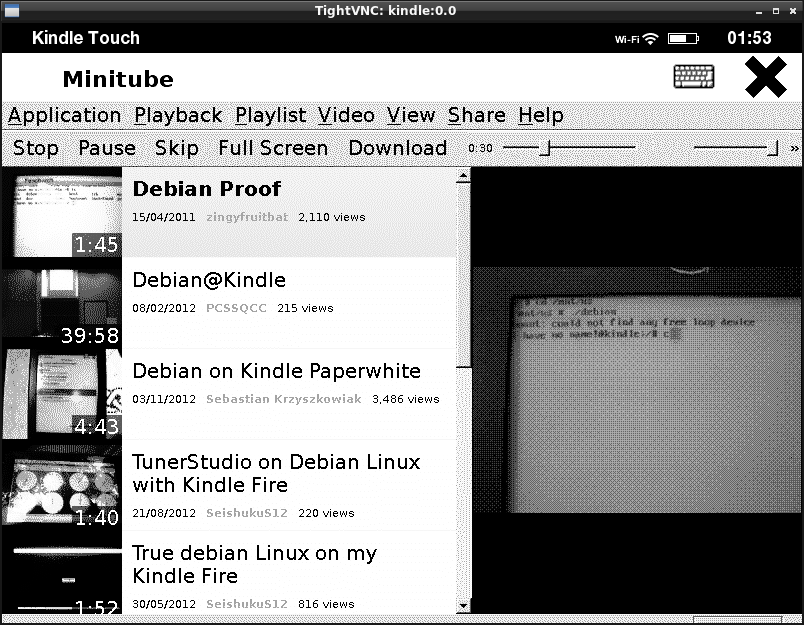This screenshot has width=804, height=625.
Task: Select True debian Linux video thumbnail
Action: (x=62, y=573)
